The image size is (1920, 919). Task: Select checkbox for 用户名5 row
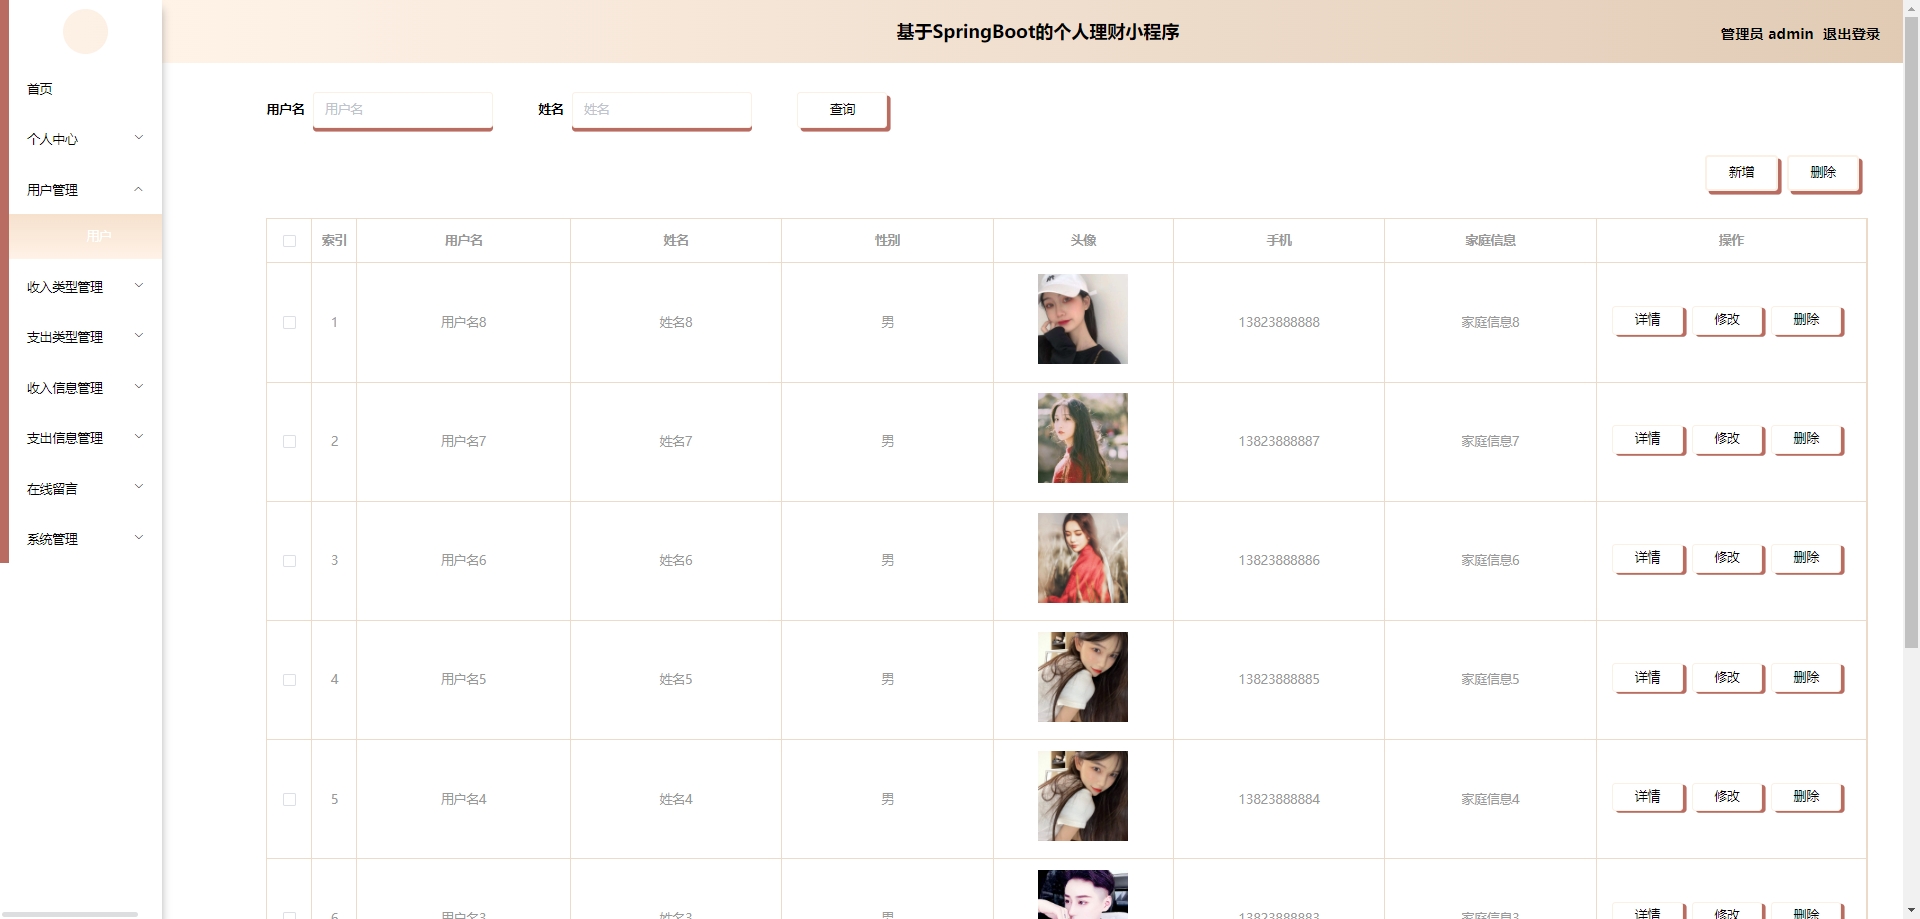[289, 680]
